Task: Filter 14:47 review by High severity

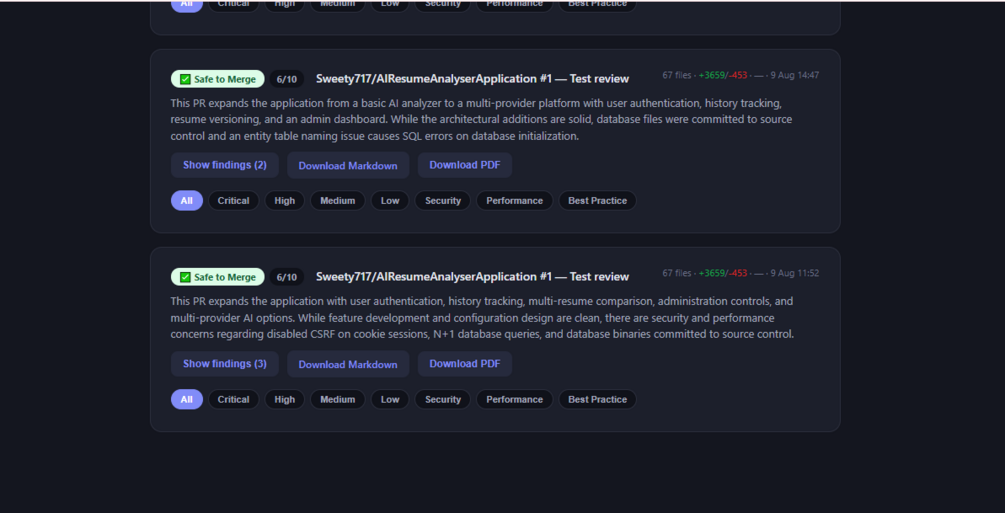Action: 285,201
